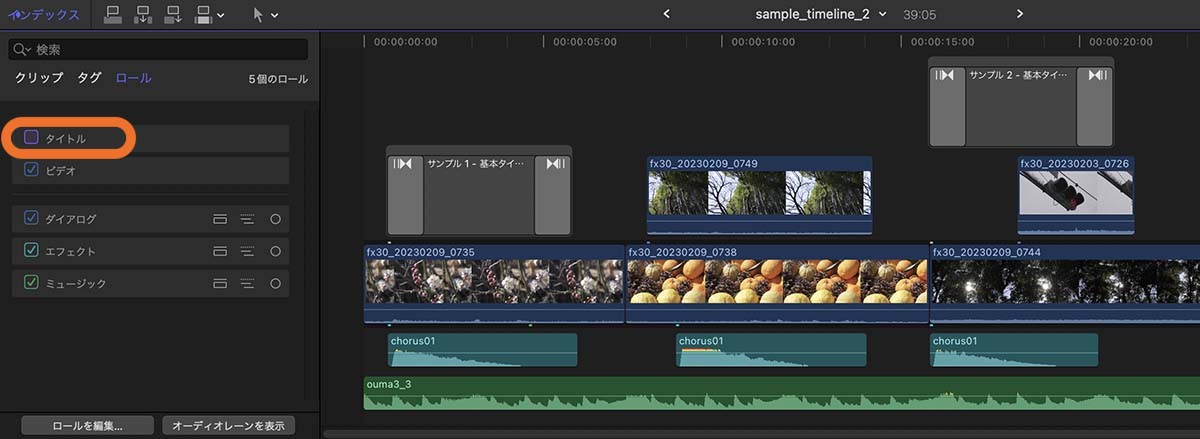Click the insert clip edit icon
Screen dimensions: 1200x439
[x=143, y=14]
